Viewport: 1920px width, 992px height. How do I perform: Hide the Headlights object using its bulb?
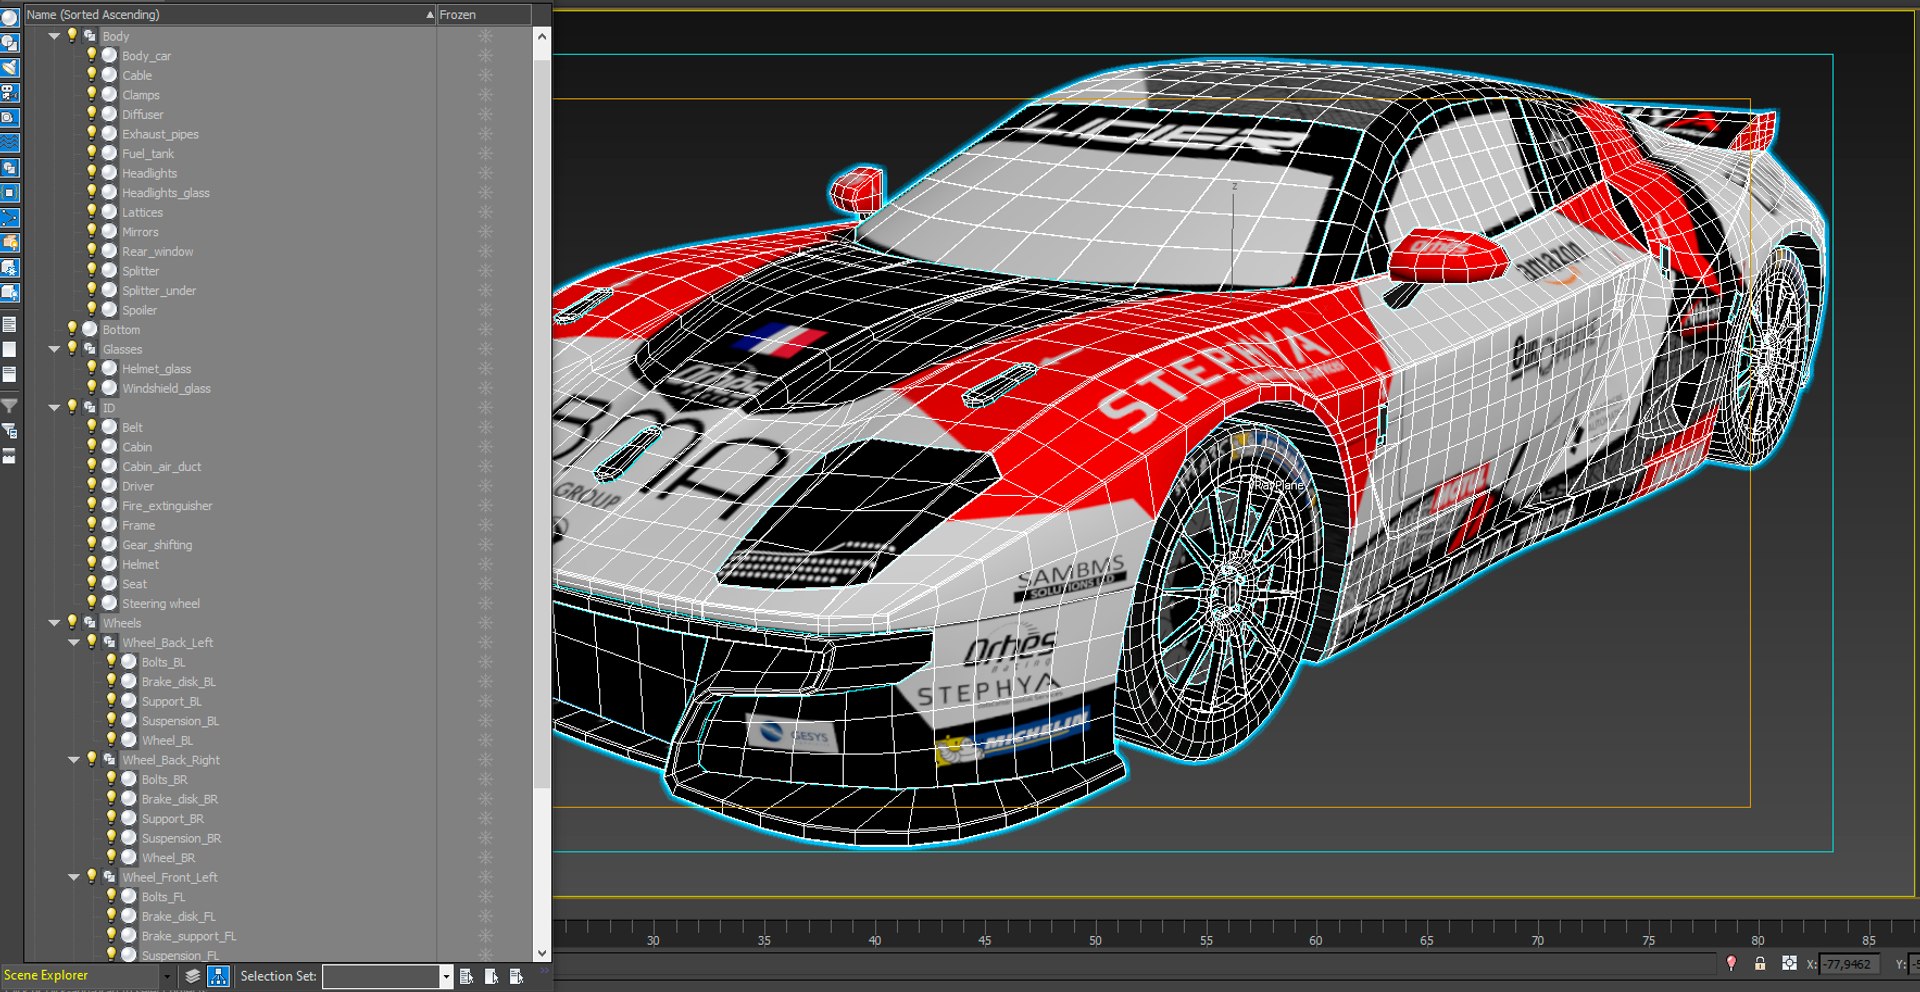(91, 173)
